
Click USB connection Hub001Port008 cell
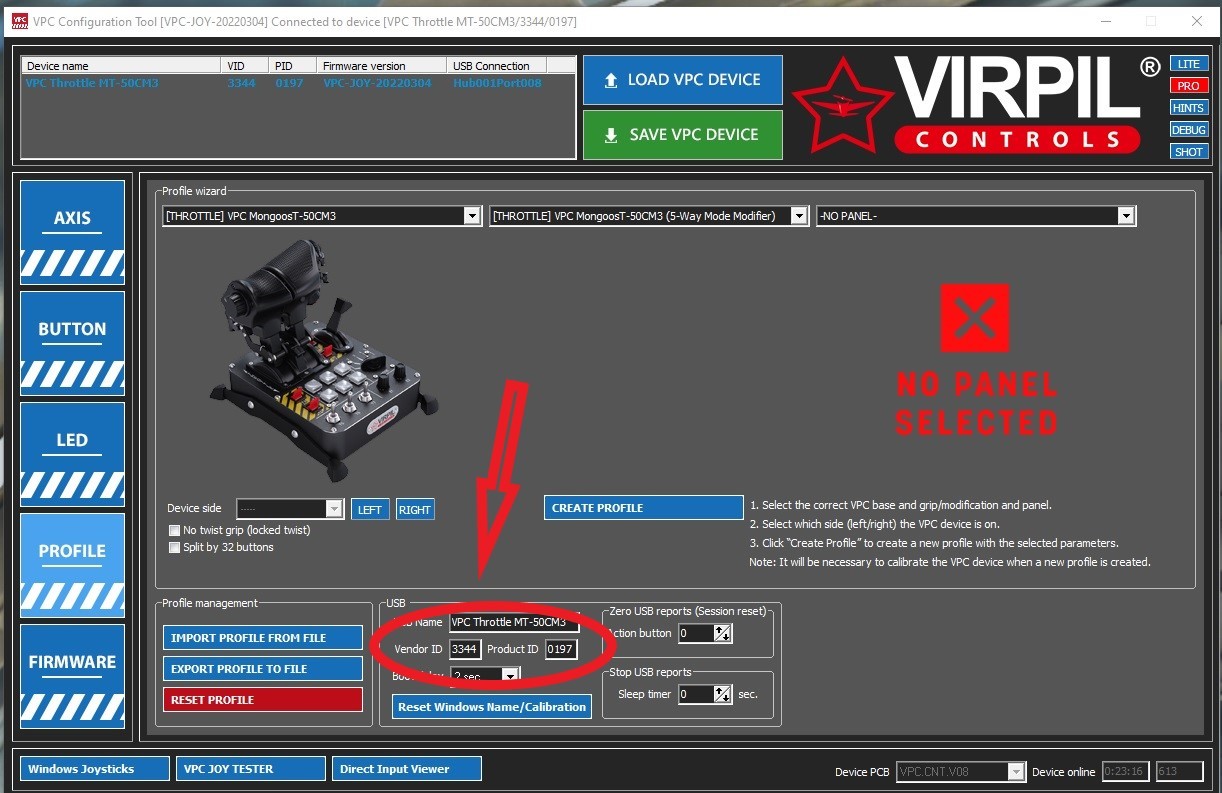click(x=497, y=83)
